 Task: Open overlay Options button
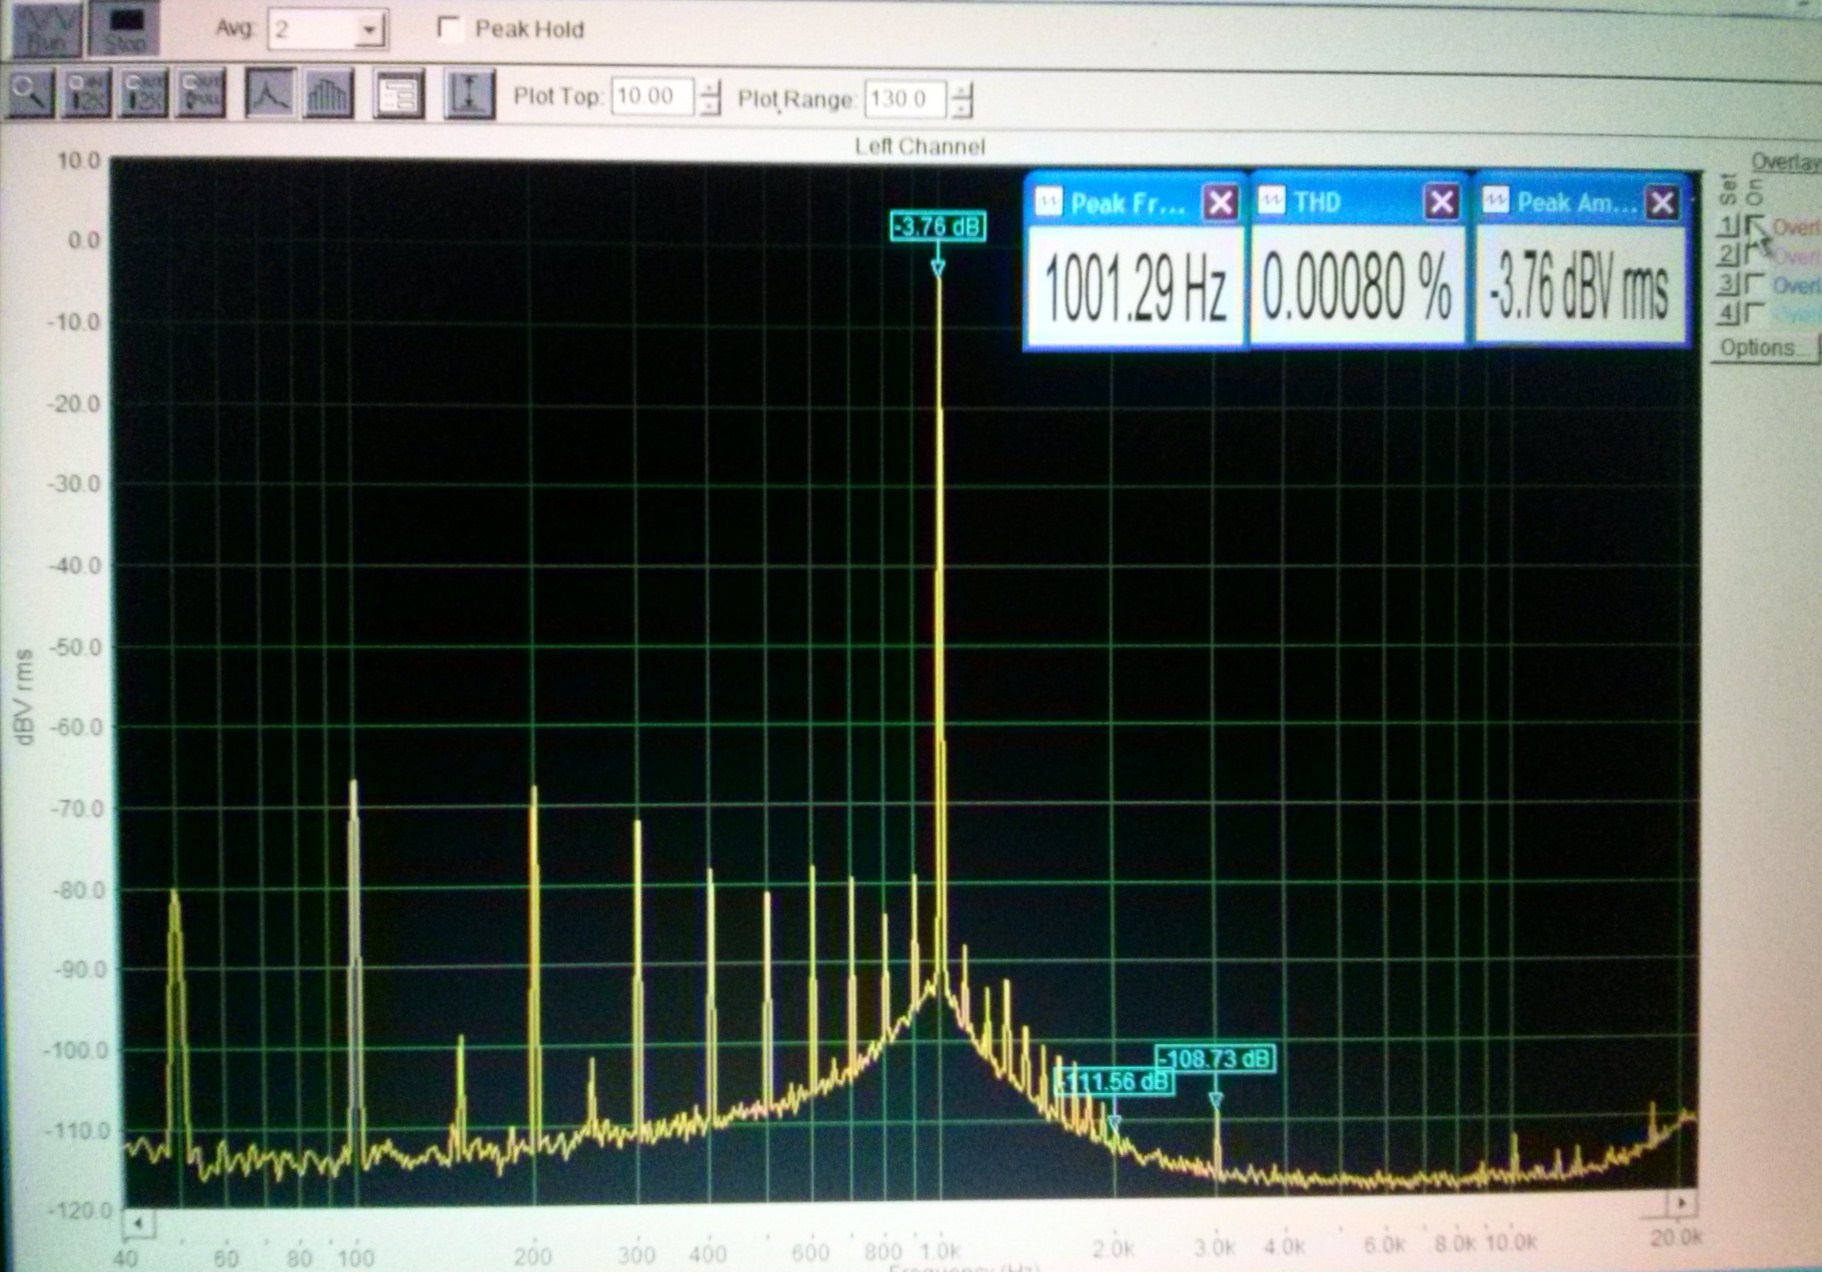[x=1764, y=348]
